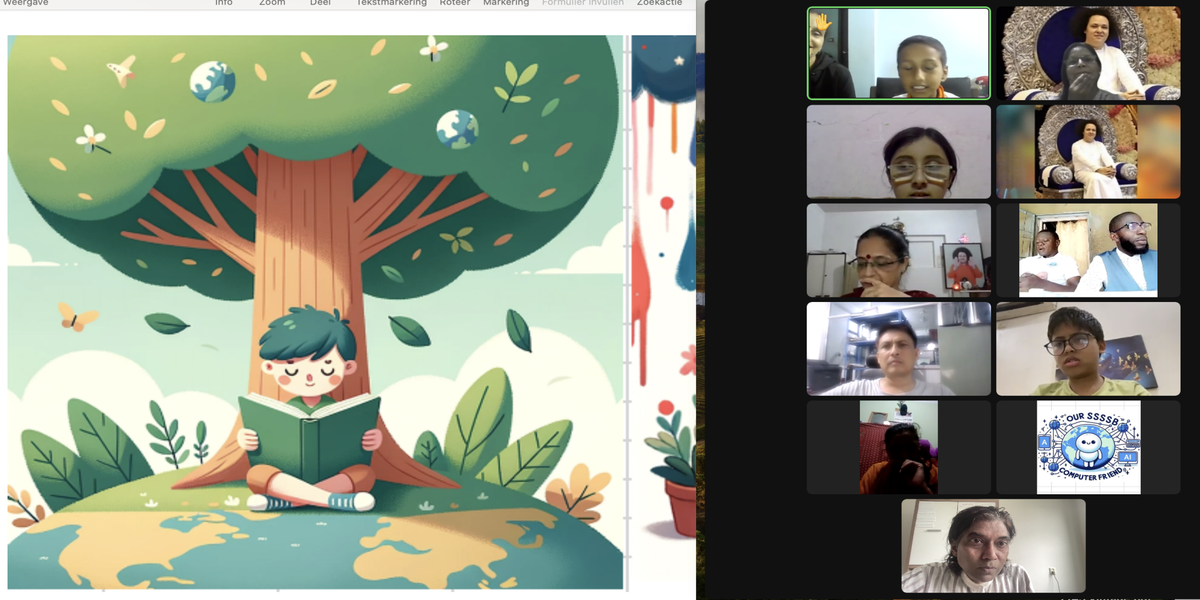Select the video tile of the girl with glasses

pos(899,151)
